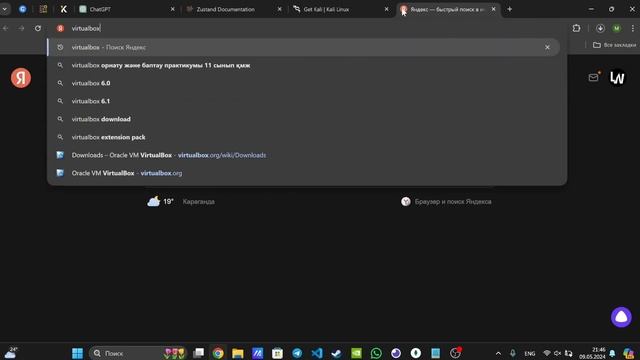Open File Explorer from the taskbar
This screenshot has width=640, height=360.
[x=238, y=353]
